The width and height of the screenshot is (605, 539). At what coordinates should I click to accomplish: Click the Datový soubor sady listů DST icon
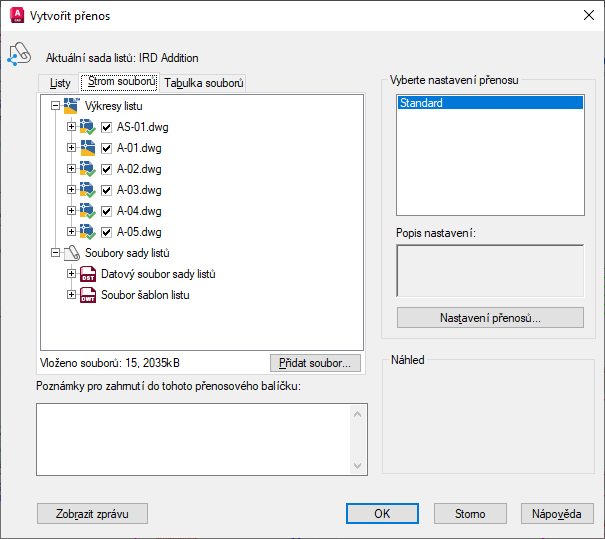tap(88, 274)
